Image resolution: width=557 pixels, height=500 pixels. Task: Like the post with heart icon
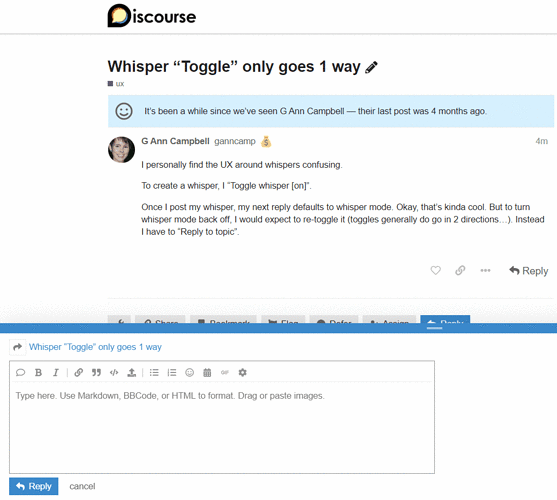436,271
